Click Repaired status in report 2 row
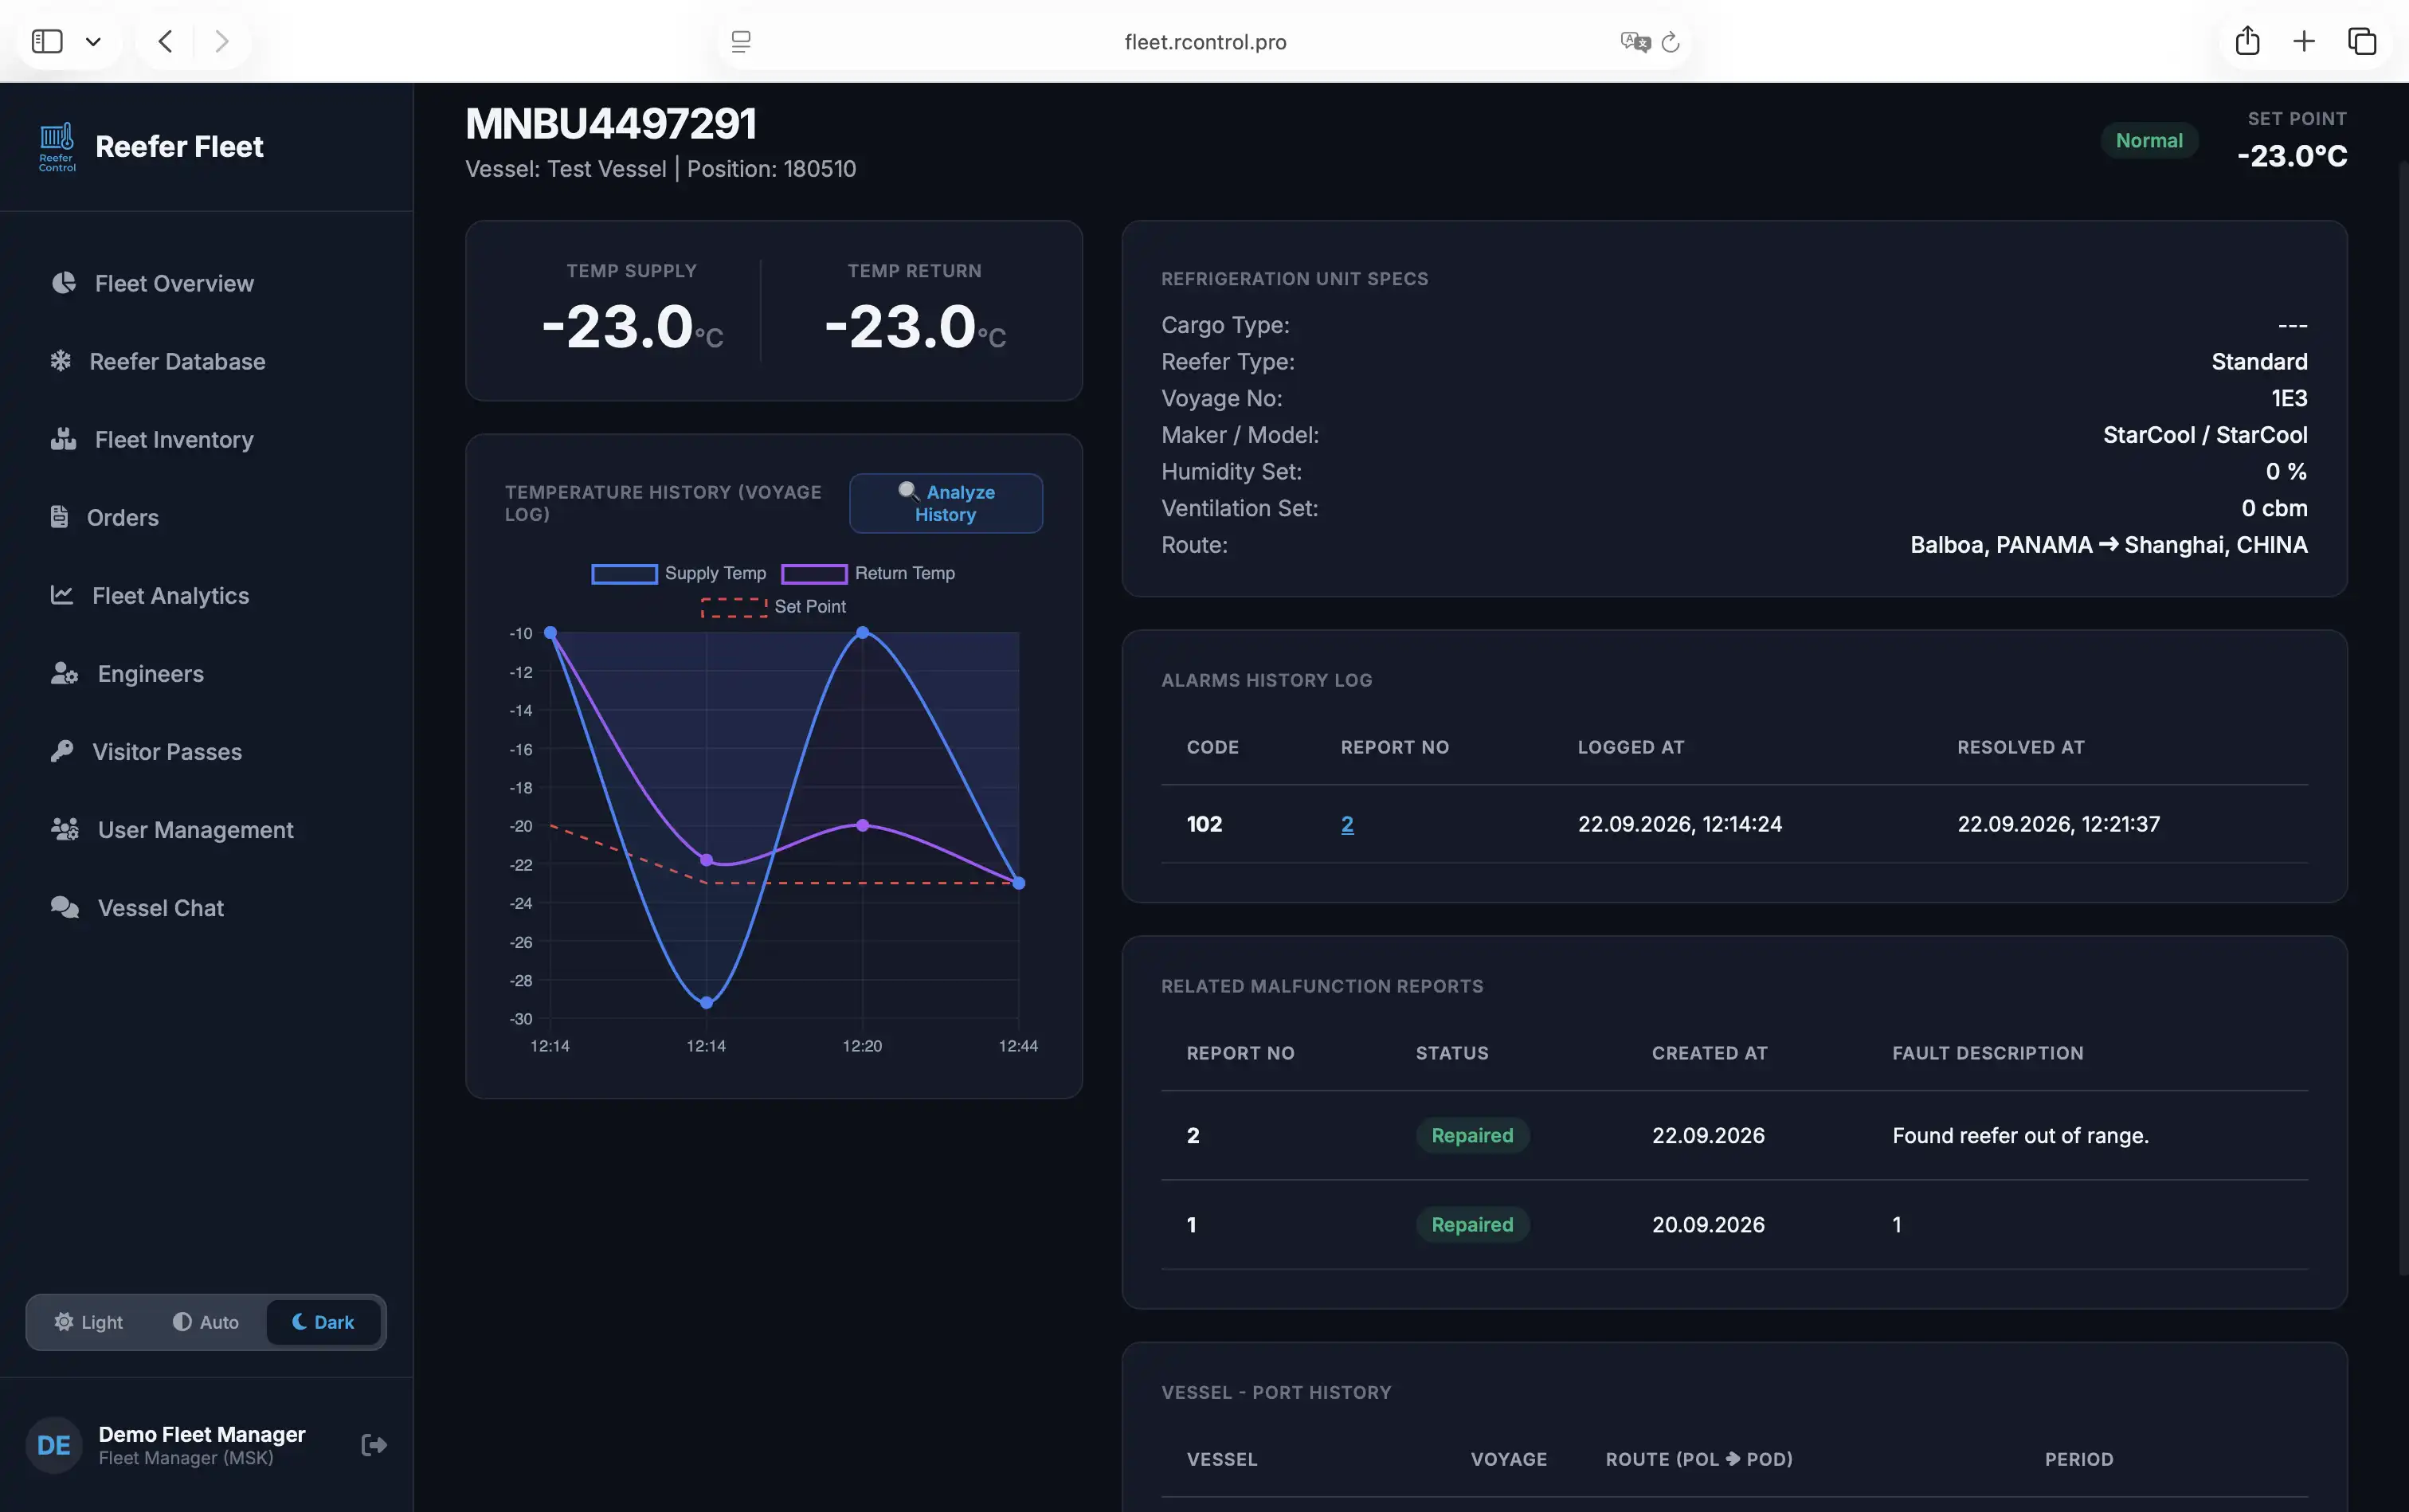 coord(1472,1135)
